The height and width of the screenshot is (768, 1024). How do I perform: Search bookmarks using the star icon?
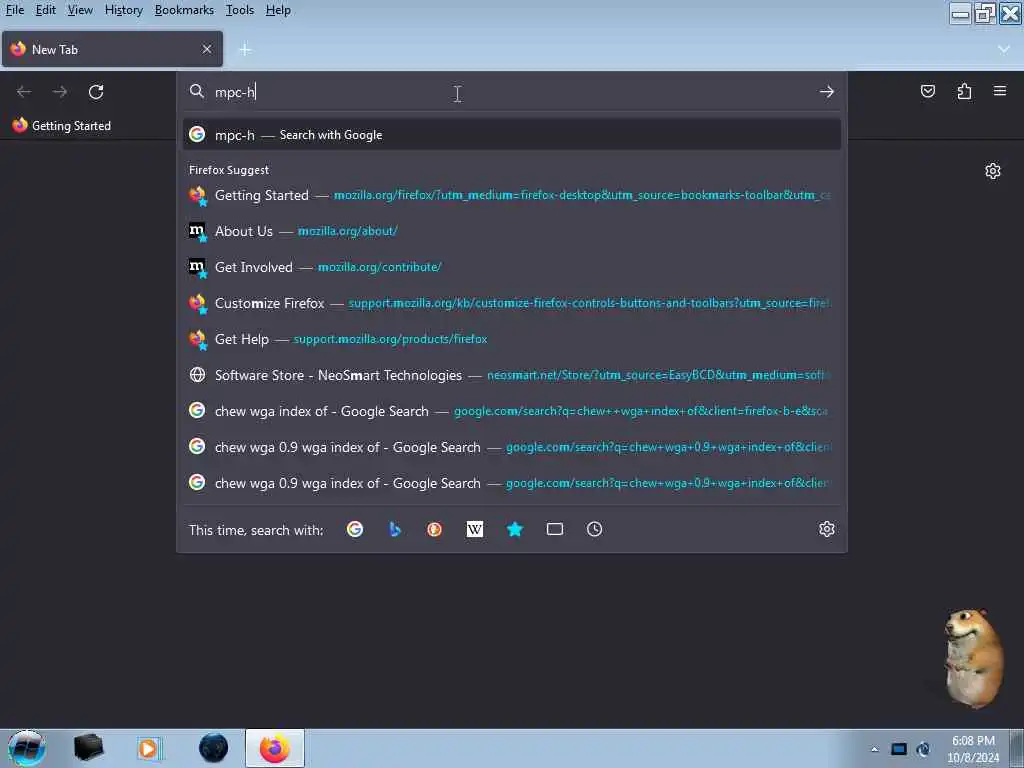pyautogui.click(x=515, y=530)
